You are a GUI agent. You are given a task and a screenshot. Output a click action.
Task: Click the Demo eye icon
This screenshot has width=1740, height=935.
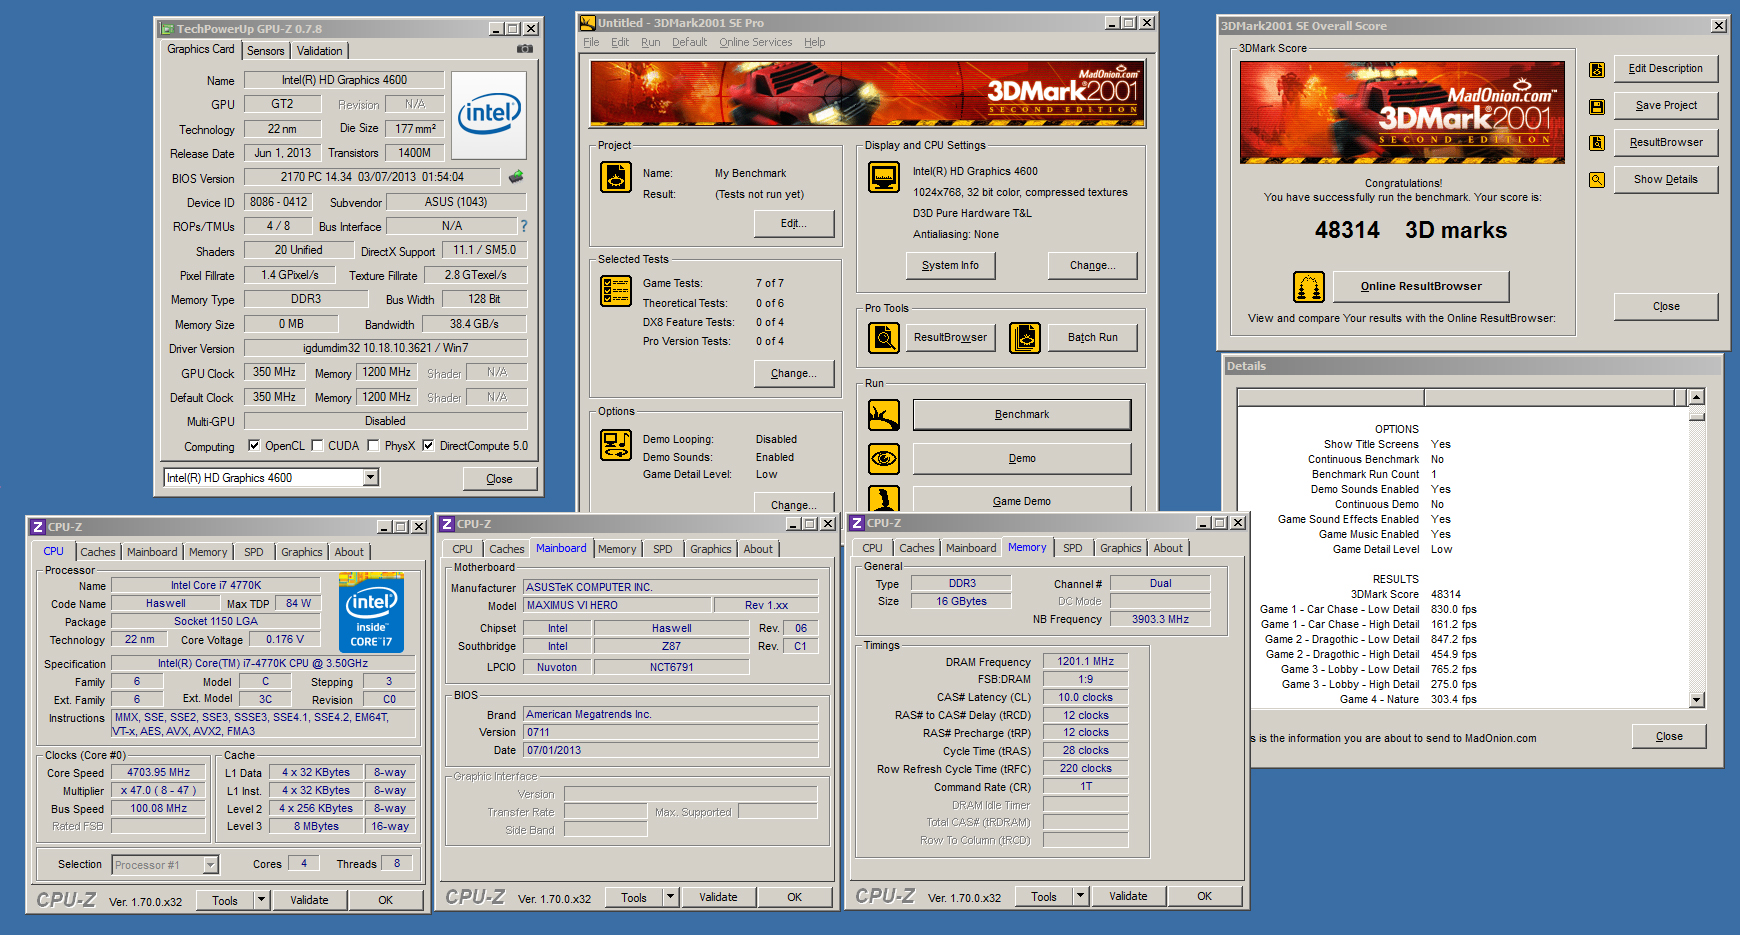(x=884, y=459)
